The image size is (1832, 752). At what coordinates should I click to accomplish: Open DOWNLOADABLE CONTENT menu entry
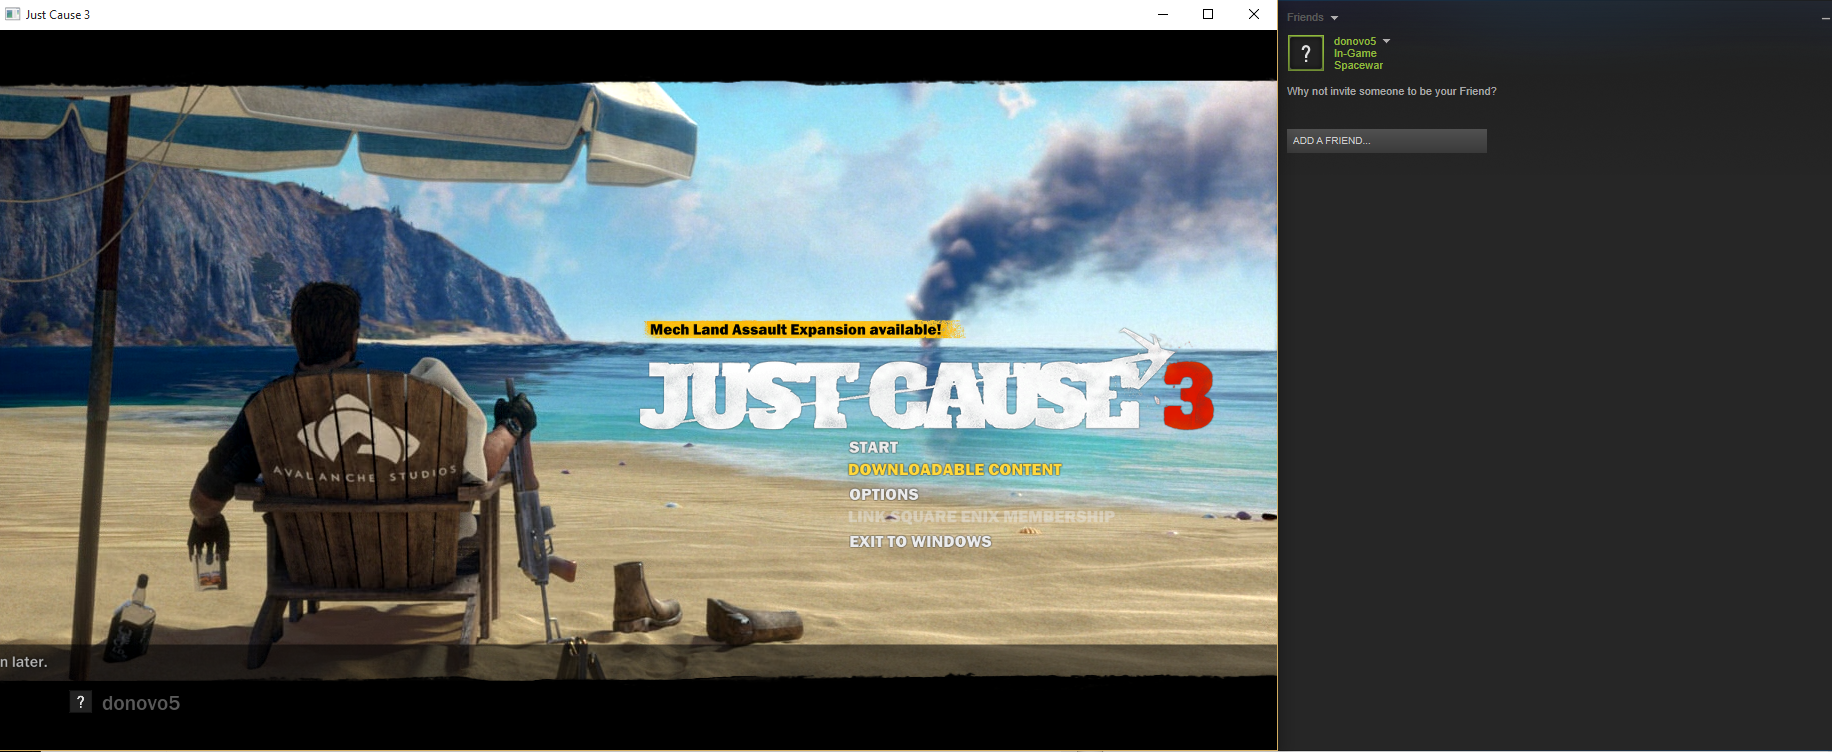pos(955,470)
